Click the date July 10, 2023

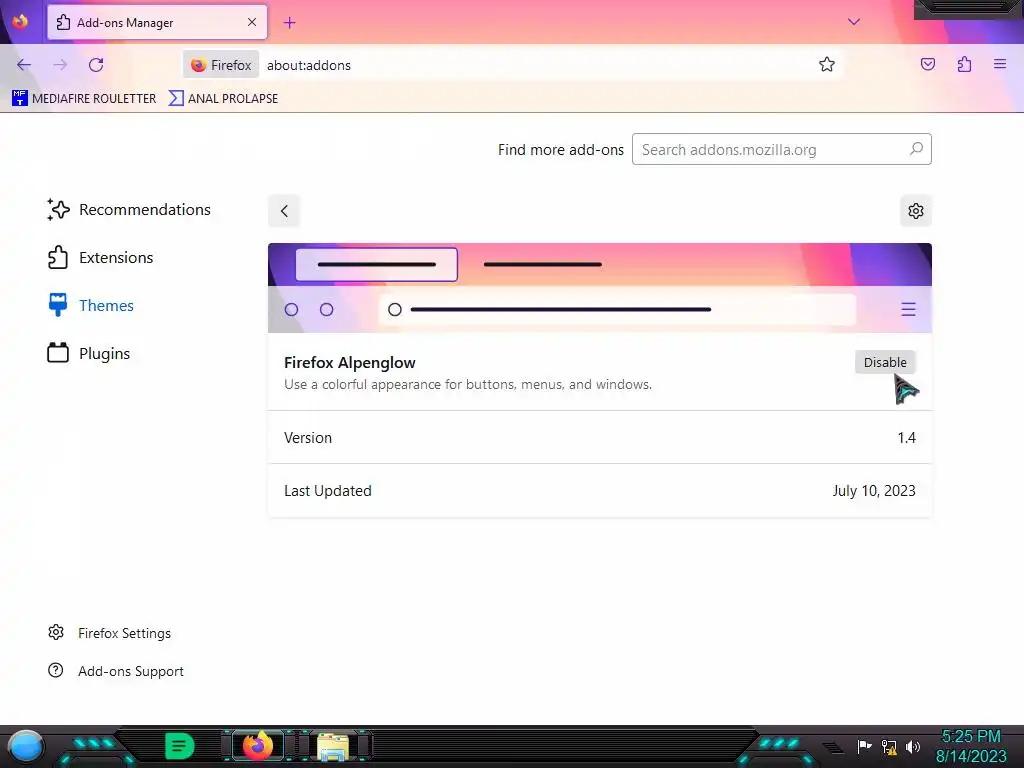pos(874,490)
